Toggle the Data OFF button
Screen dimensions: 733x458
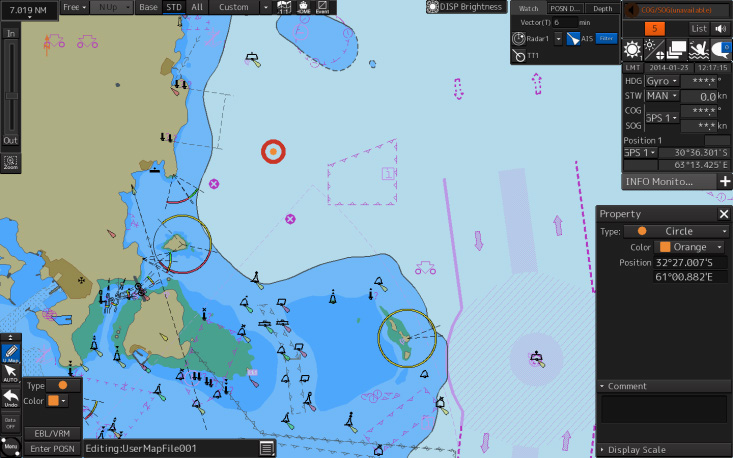coord(10,423)
